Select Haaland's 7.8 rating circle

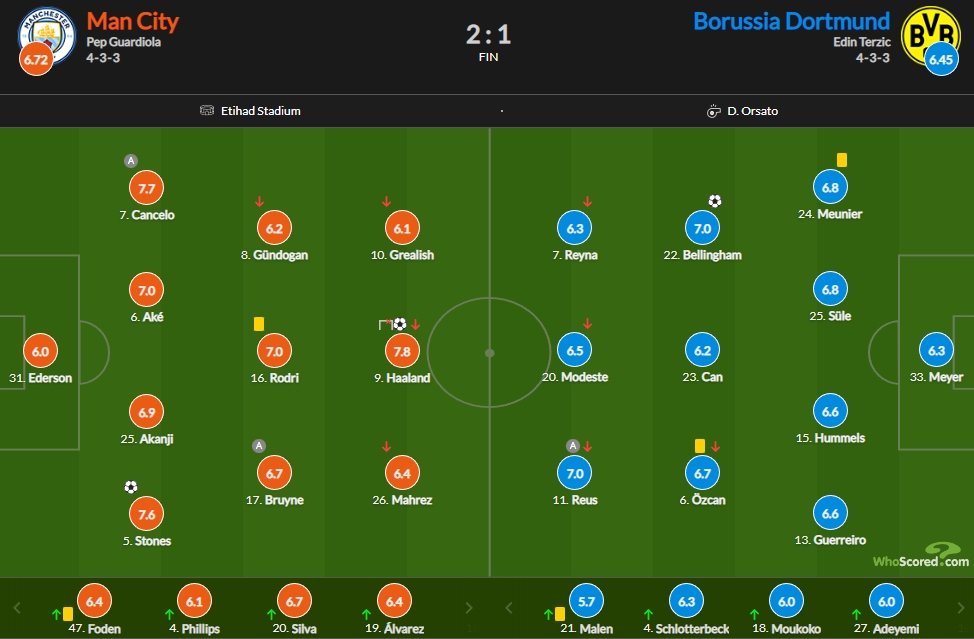(402, 351)
